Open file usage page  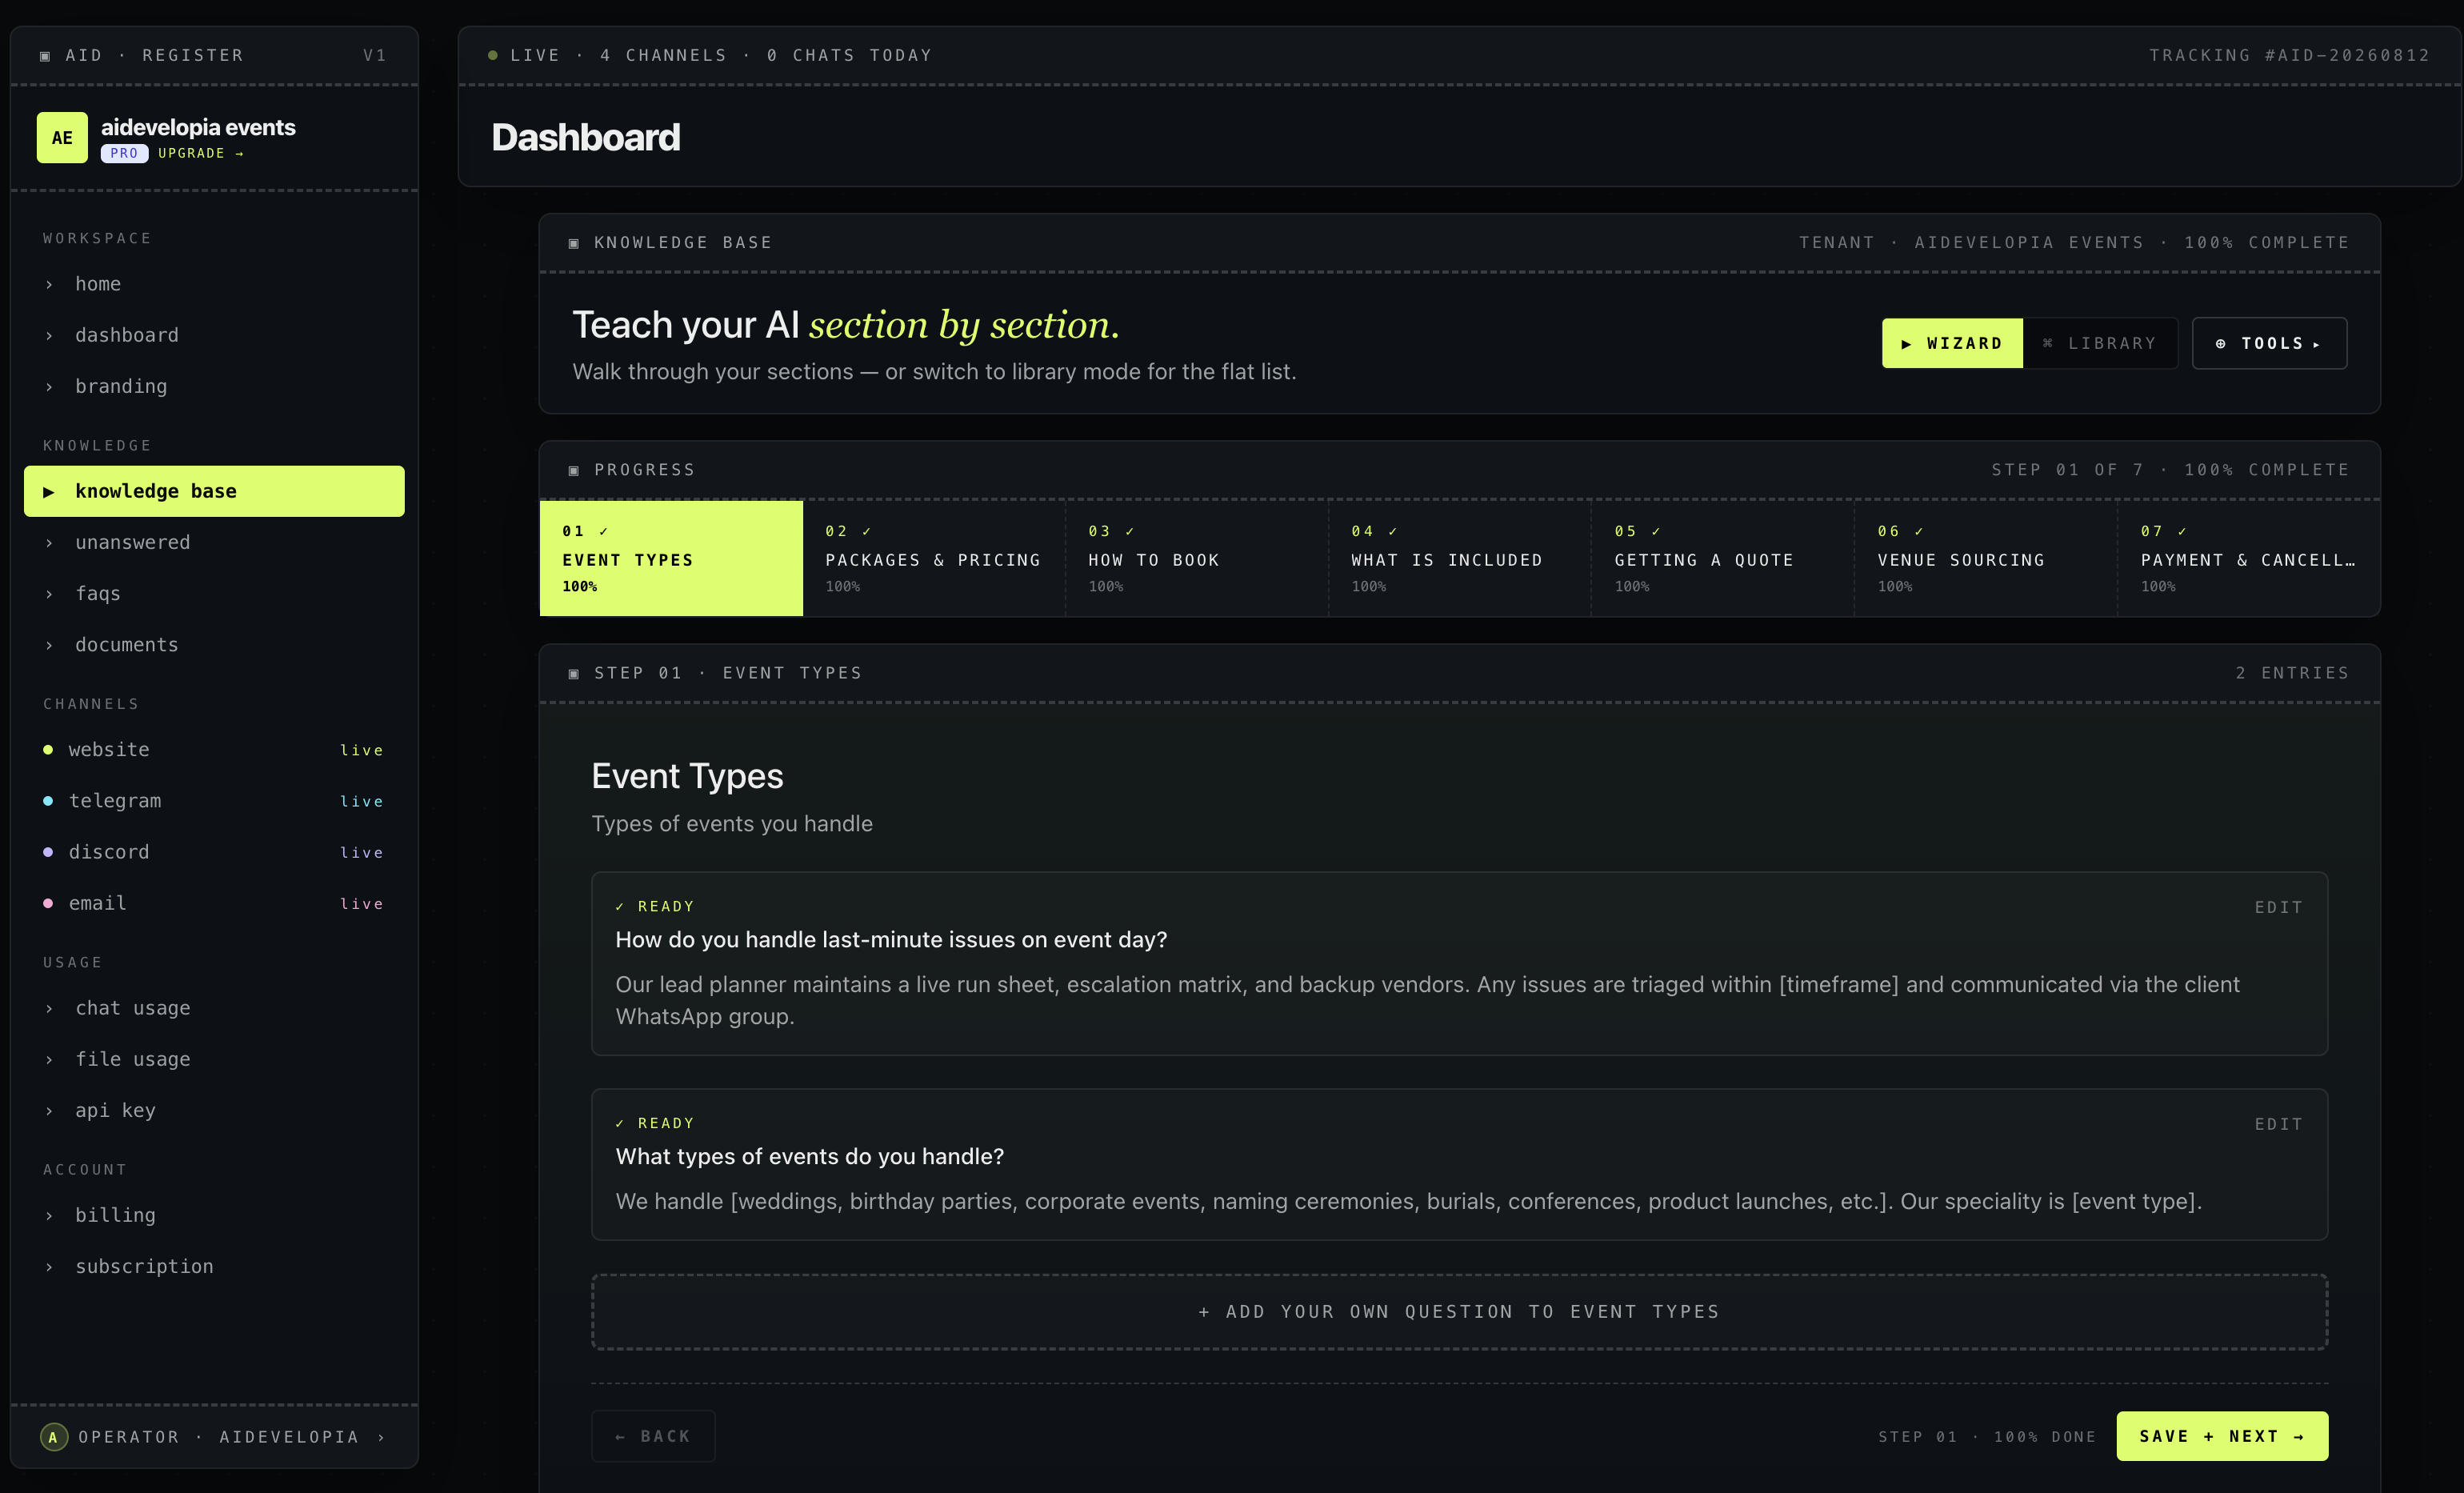[214, 1059]
